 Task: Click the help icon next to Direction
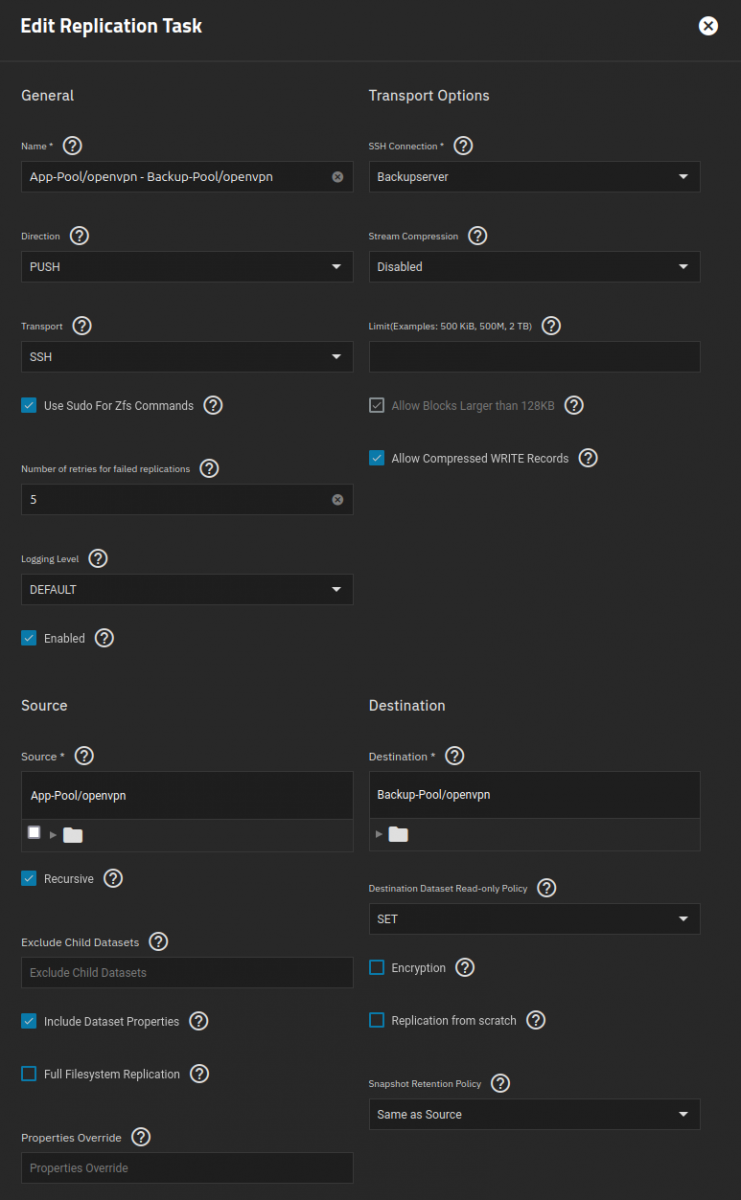pyautogui.click(x=79, y=236)
